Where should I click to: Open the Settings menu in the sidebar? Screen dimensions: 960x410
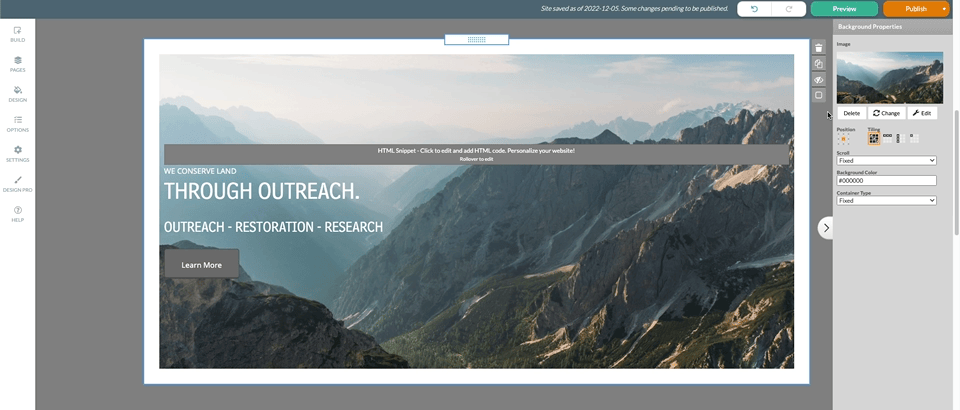[x=17, y=153]
